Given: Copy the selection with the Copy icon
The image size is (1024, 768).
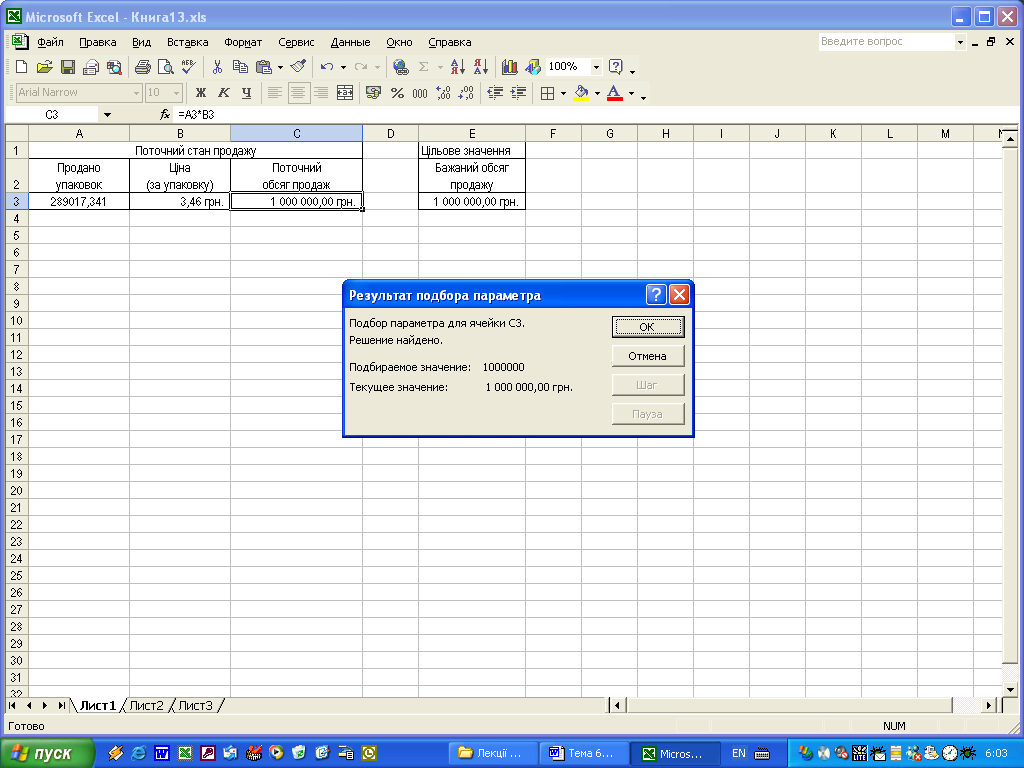Looking at the screenshot, I should coord(240,67).
